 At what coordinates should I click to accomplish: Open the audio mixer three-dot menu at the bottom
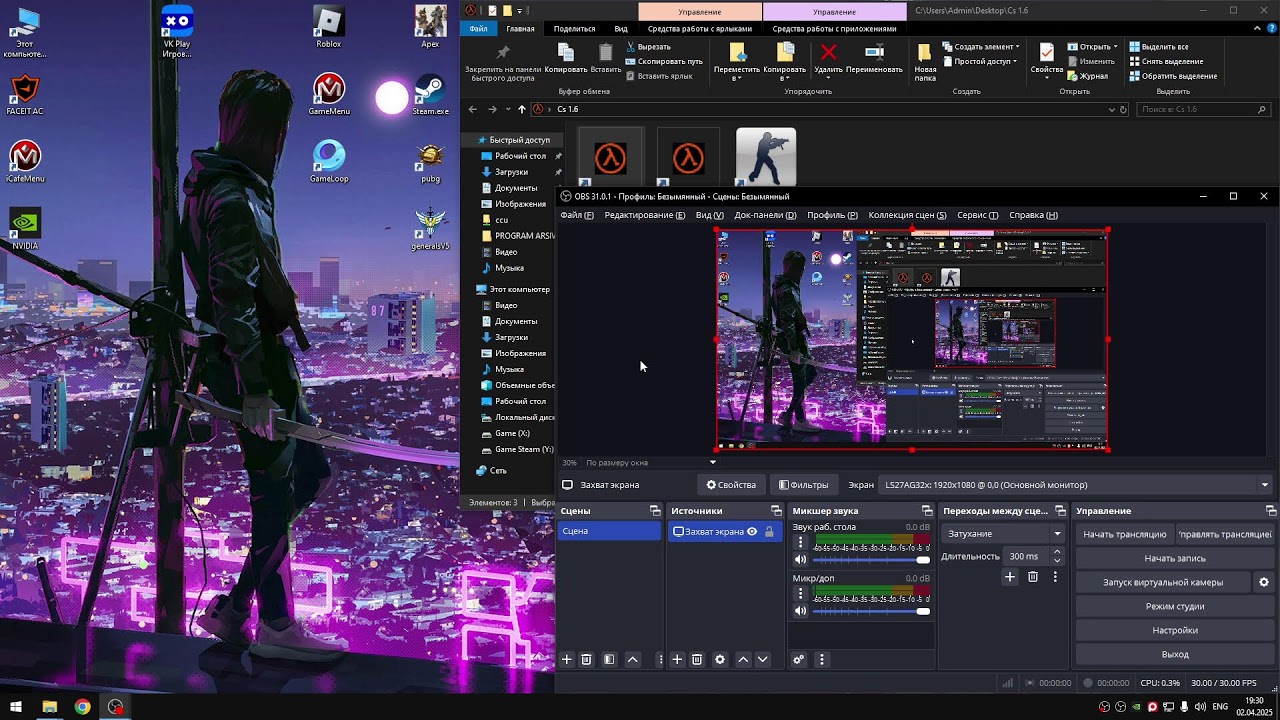pyautogui.click(x=822, y=660)
